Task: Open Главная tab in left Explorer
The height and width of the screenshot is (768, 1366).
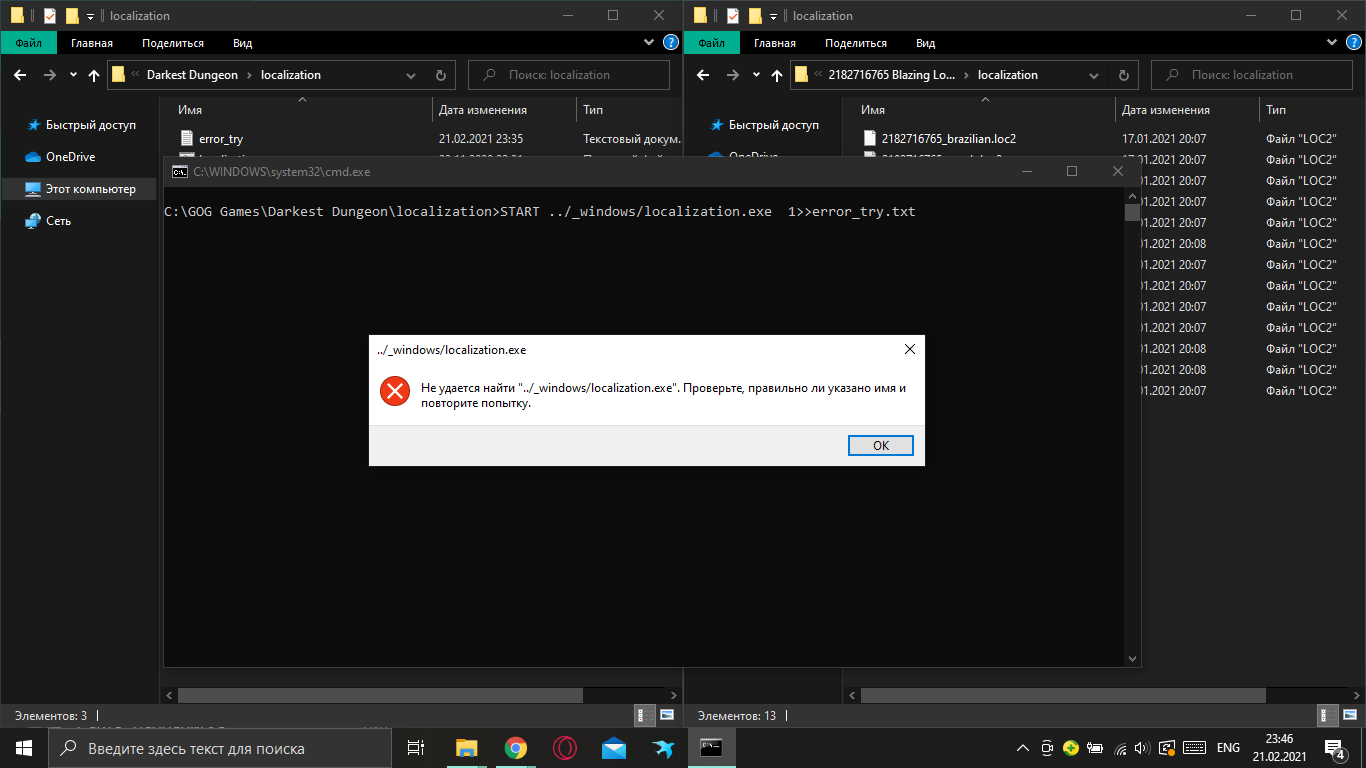Action: [x=92, y=43]
